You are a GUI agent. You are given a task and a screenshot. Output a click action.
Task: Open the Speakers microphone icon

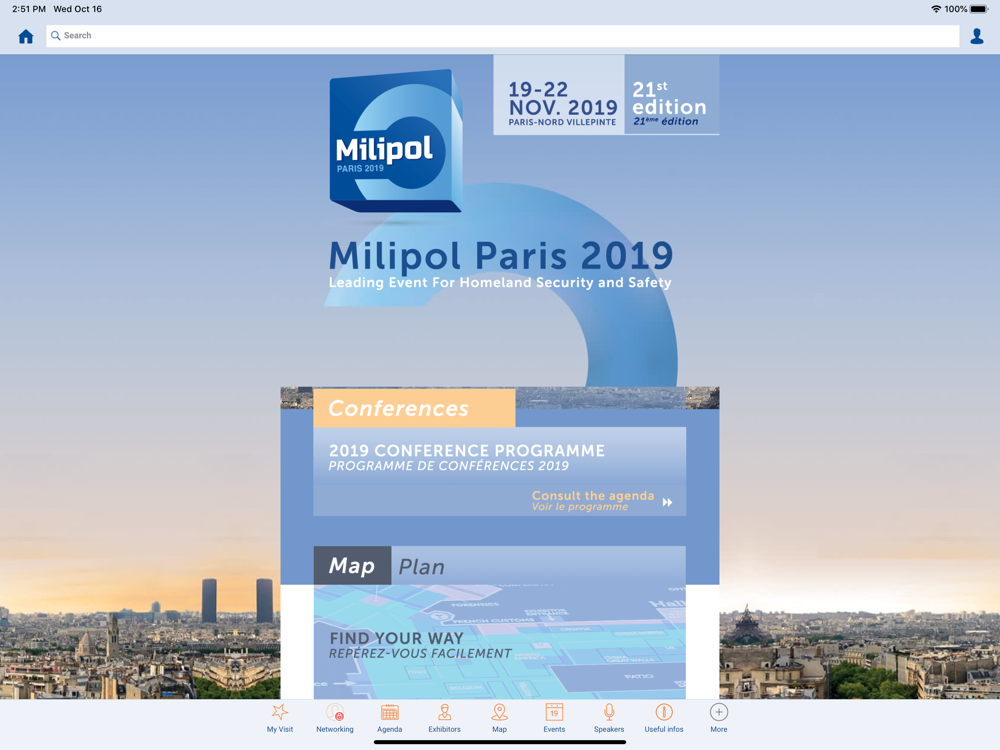pyautogui.click(x=609, y=712)
